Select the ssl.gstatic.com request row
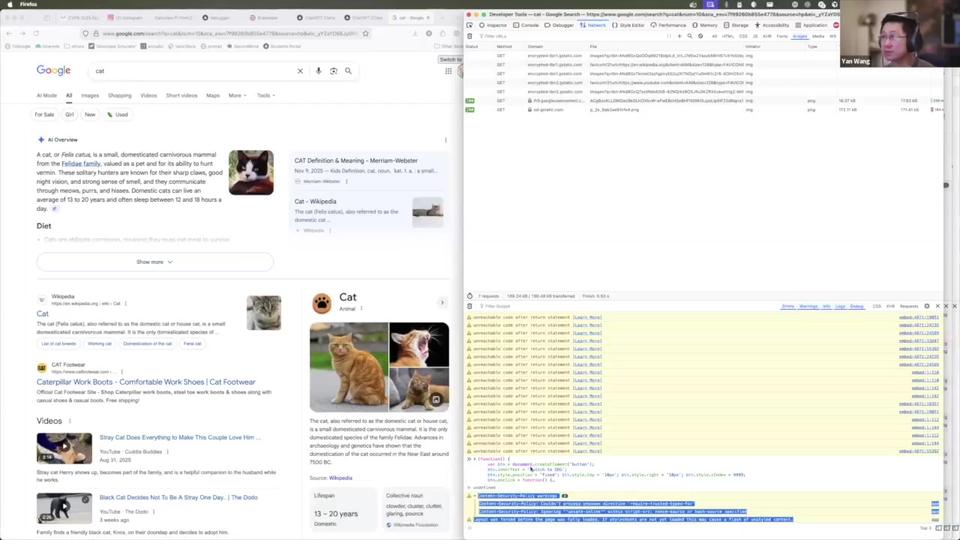The image size is (960, 540). [704, 110]
